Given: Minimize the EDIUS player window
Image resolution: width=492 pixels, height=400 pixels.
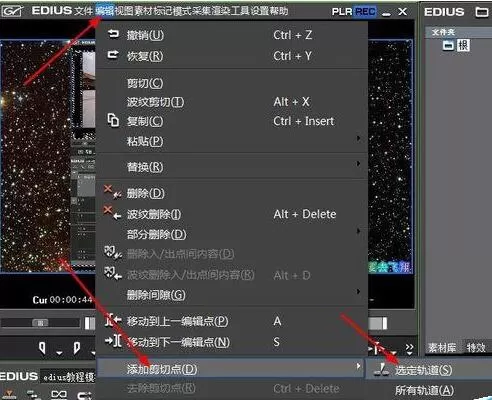Looking at the screenshot, I should click(386, 13).
